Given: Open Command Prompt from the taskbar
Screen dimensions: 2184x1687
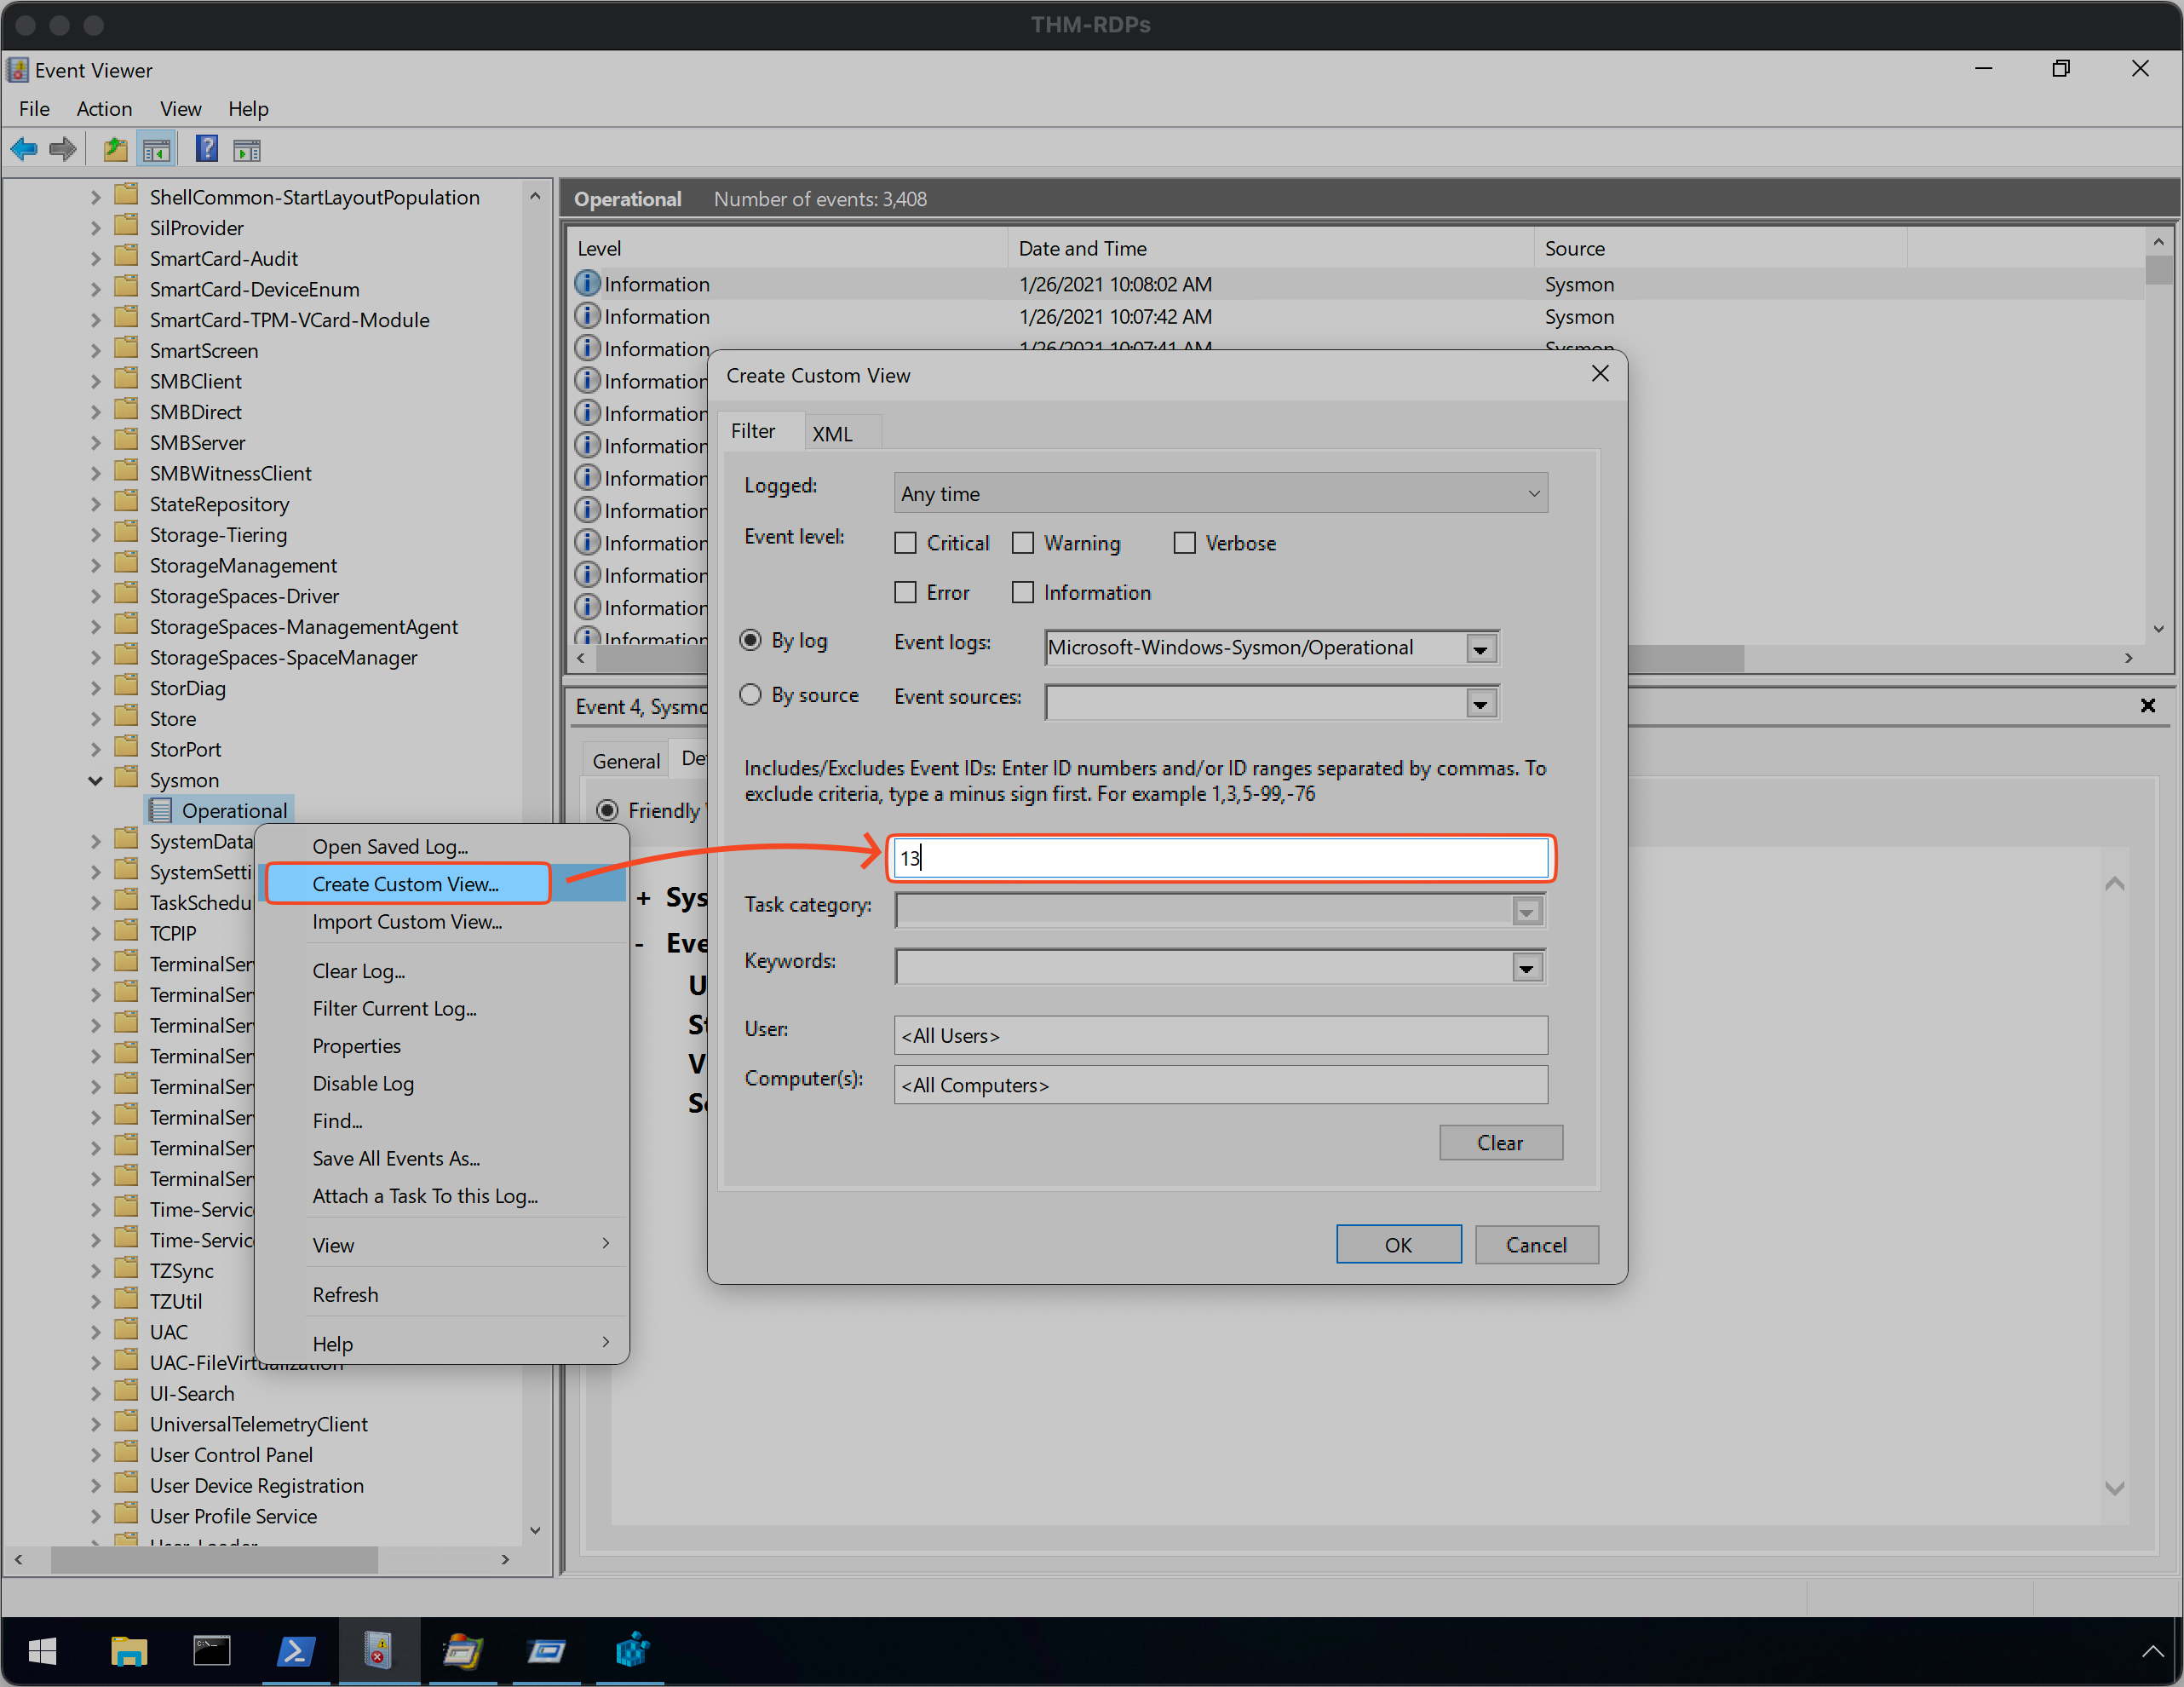Looking at the screenshot, I should coord(211,1651).
